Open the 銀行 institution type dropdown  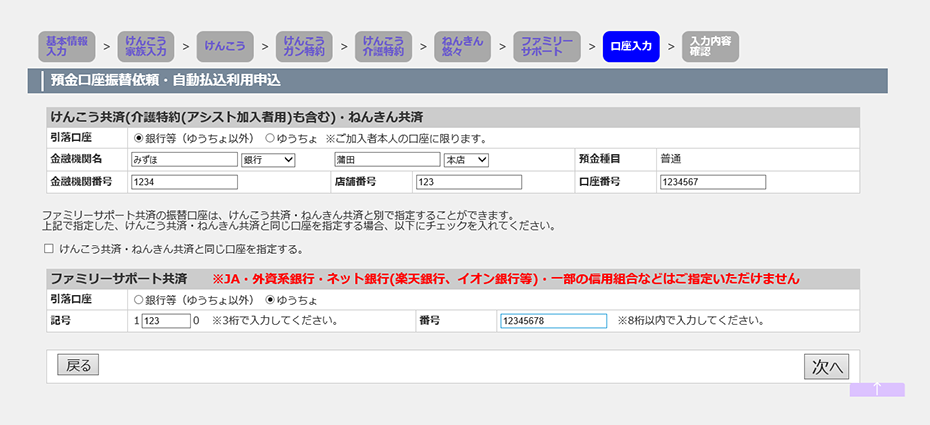268,160
